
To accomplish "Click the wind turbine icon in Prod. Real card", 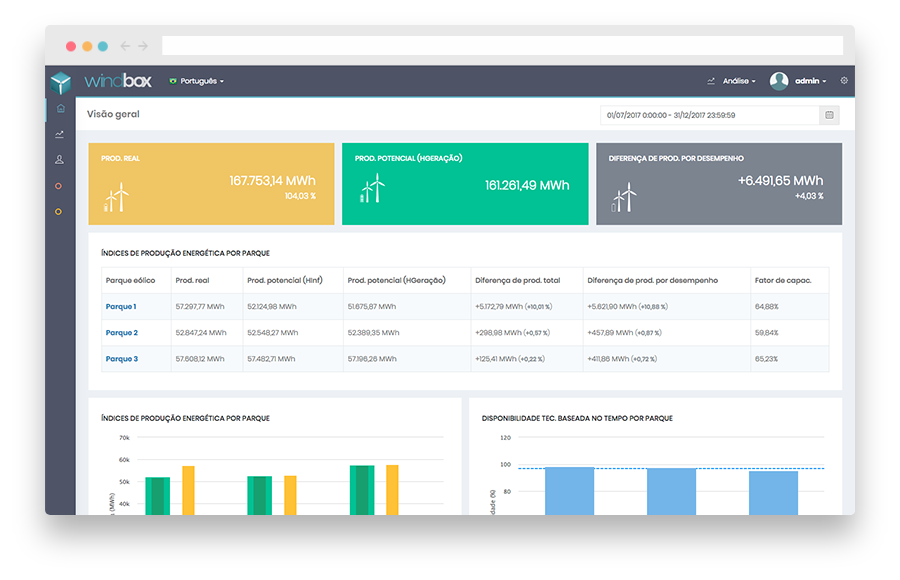I will click(117, 196).
